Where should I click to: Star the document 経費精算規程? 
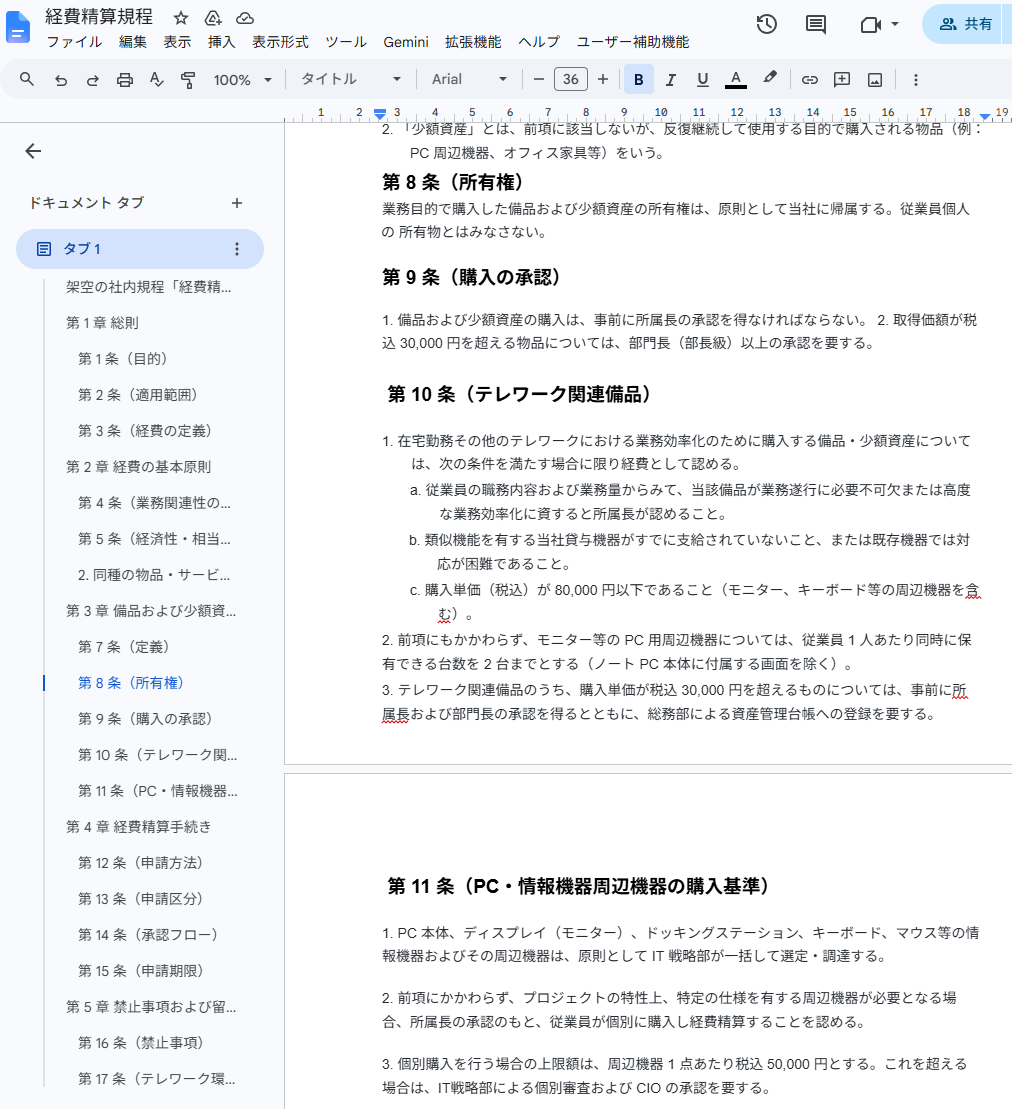[x=181, y=18]
